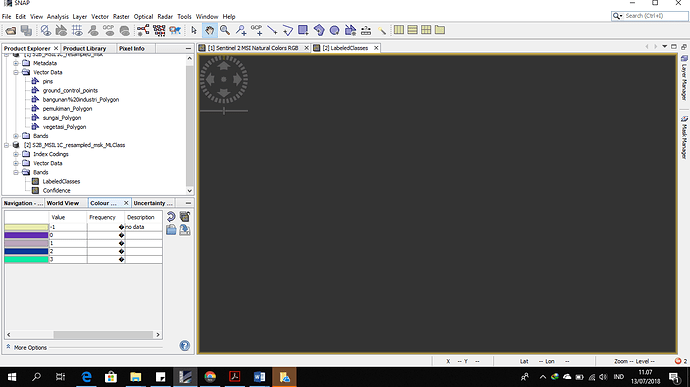Open the File menu
The width and height of the screenshot is (690, 387).
[7, 17]
